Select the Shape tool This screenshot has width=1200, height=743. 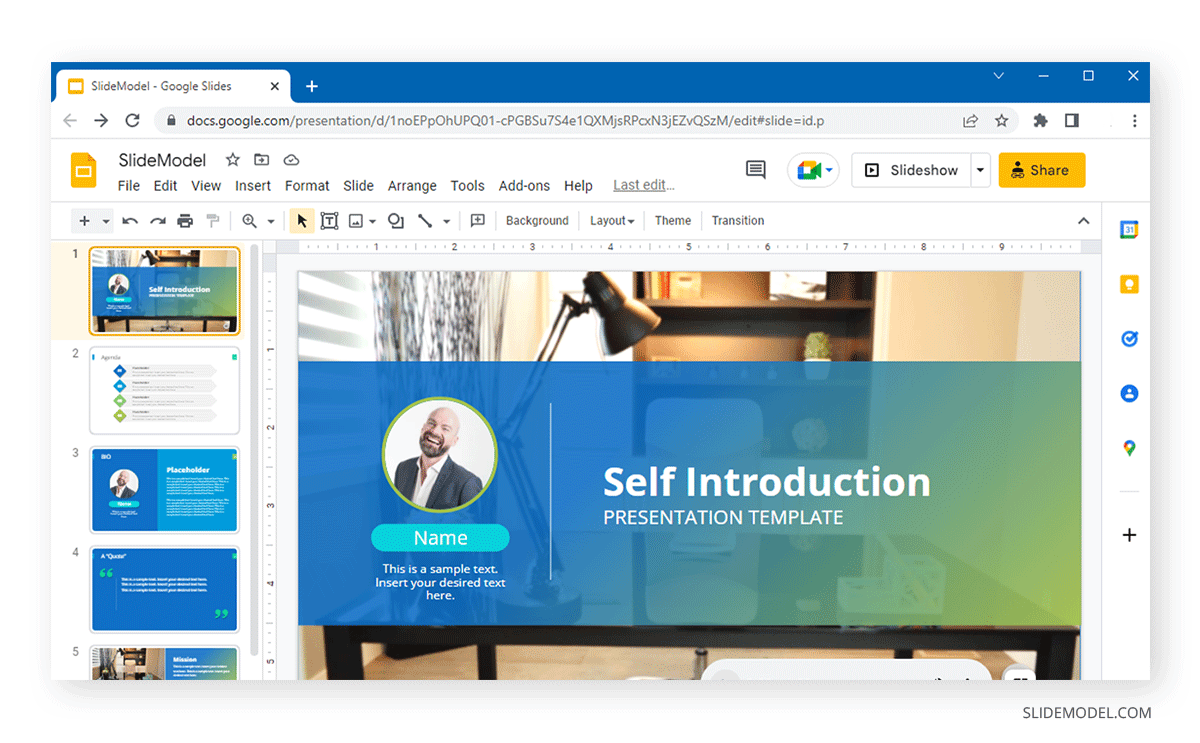pyautogui.click(x=394, y=220)
